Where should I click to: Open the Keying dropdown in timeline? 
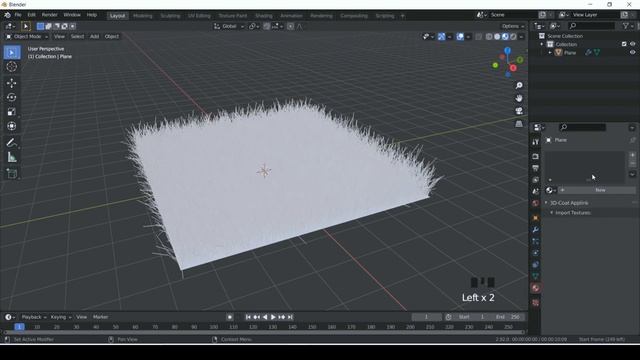point(60,317)
